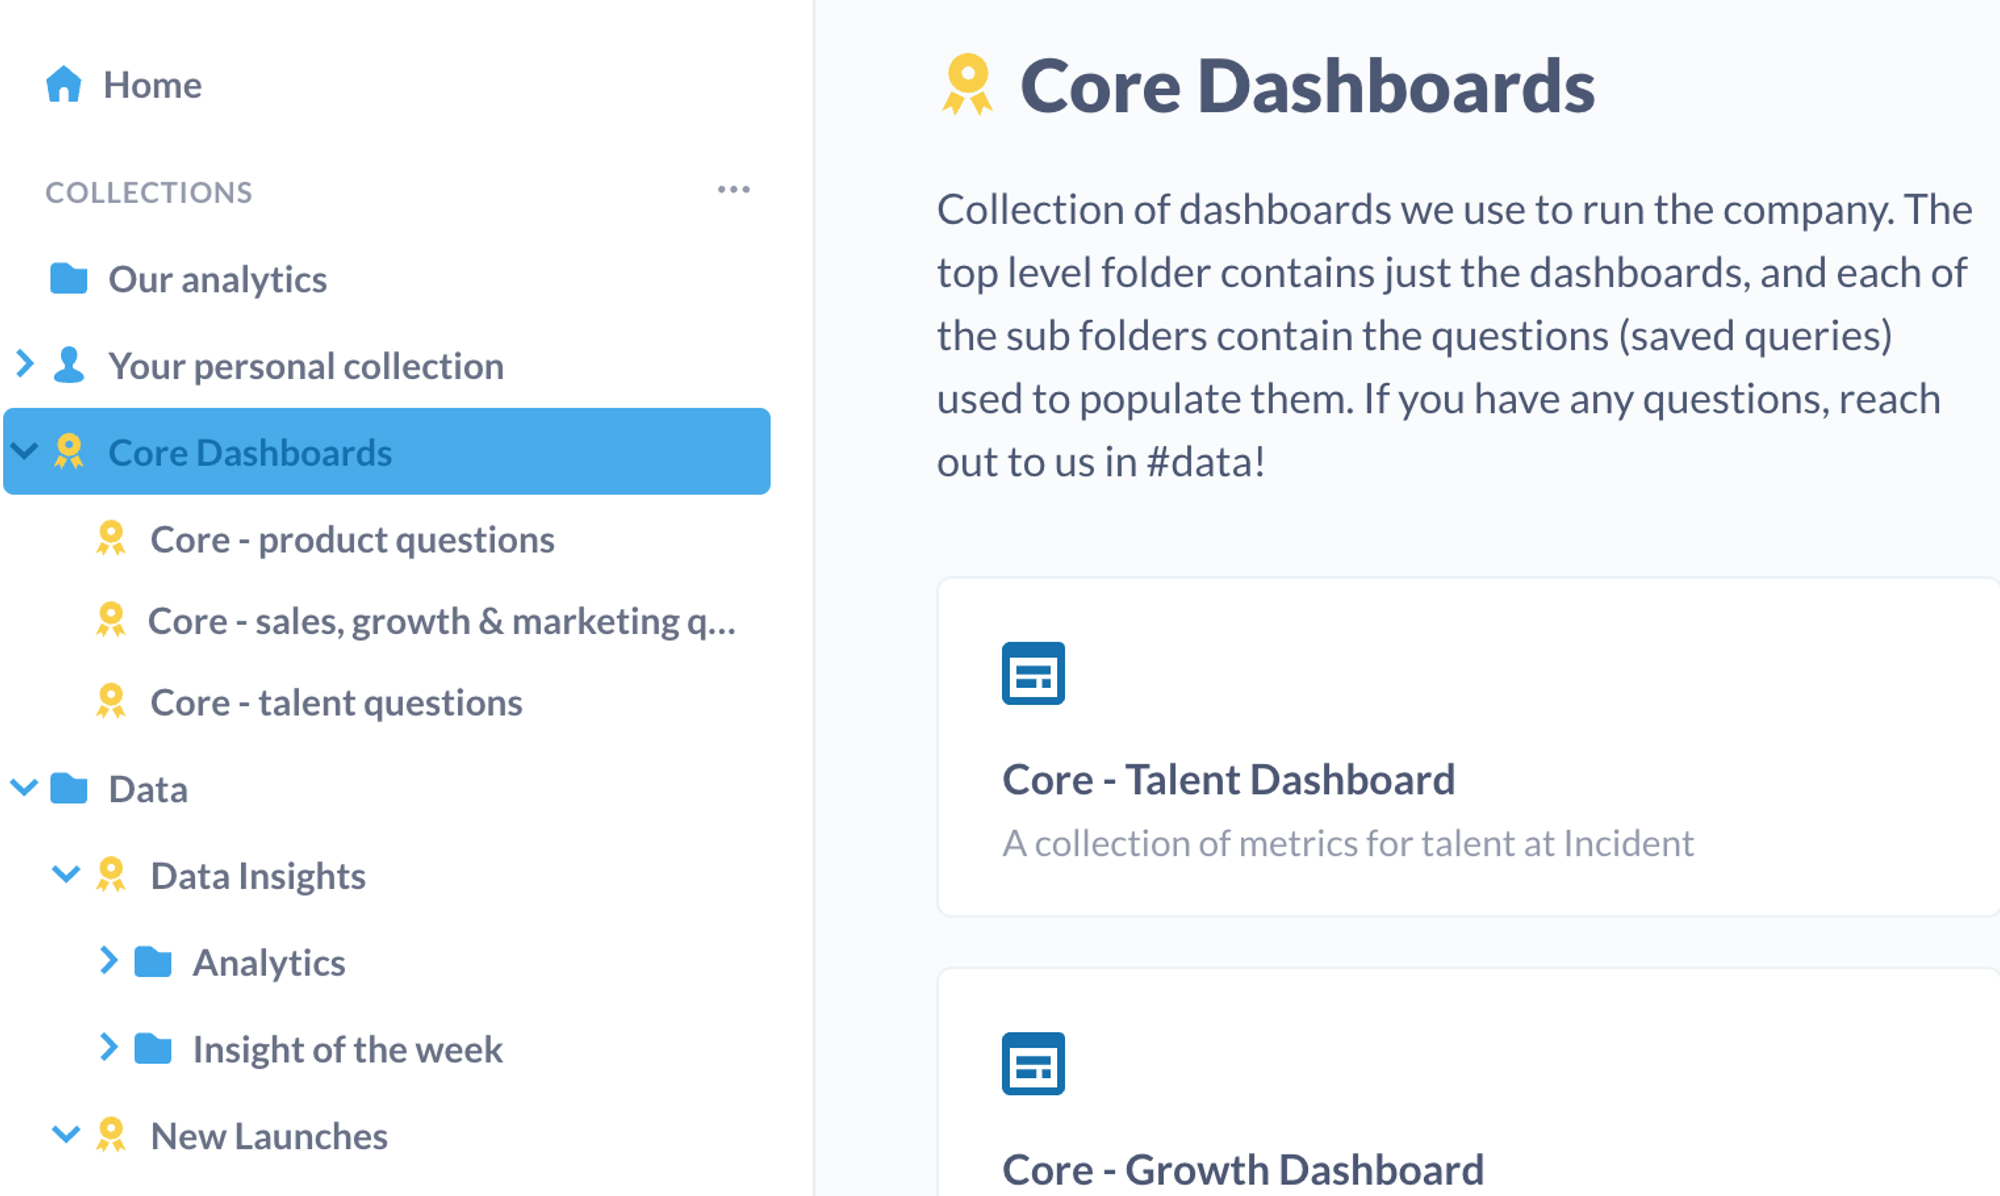The width and height of the screenshot is (2000, 1196).
Task: Click the Our analytics folder icon
Action: point(69,279)
